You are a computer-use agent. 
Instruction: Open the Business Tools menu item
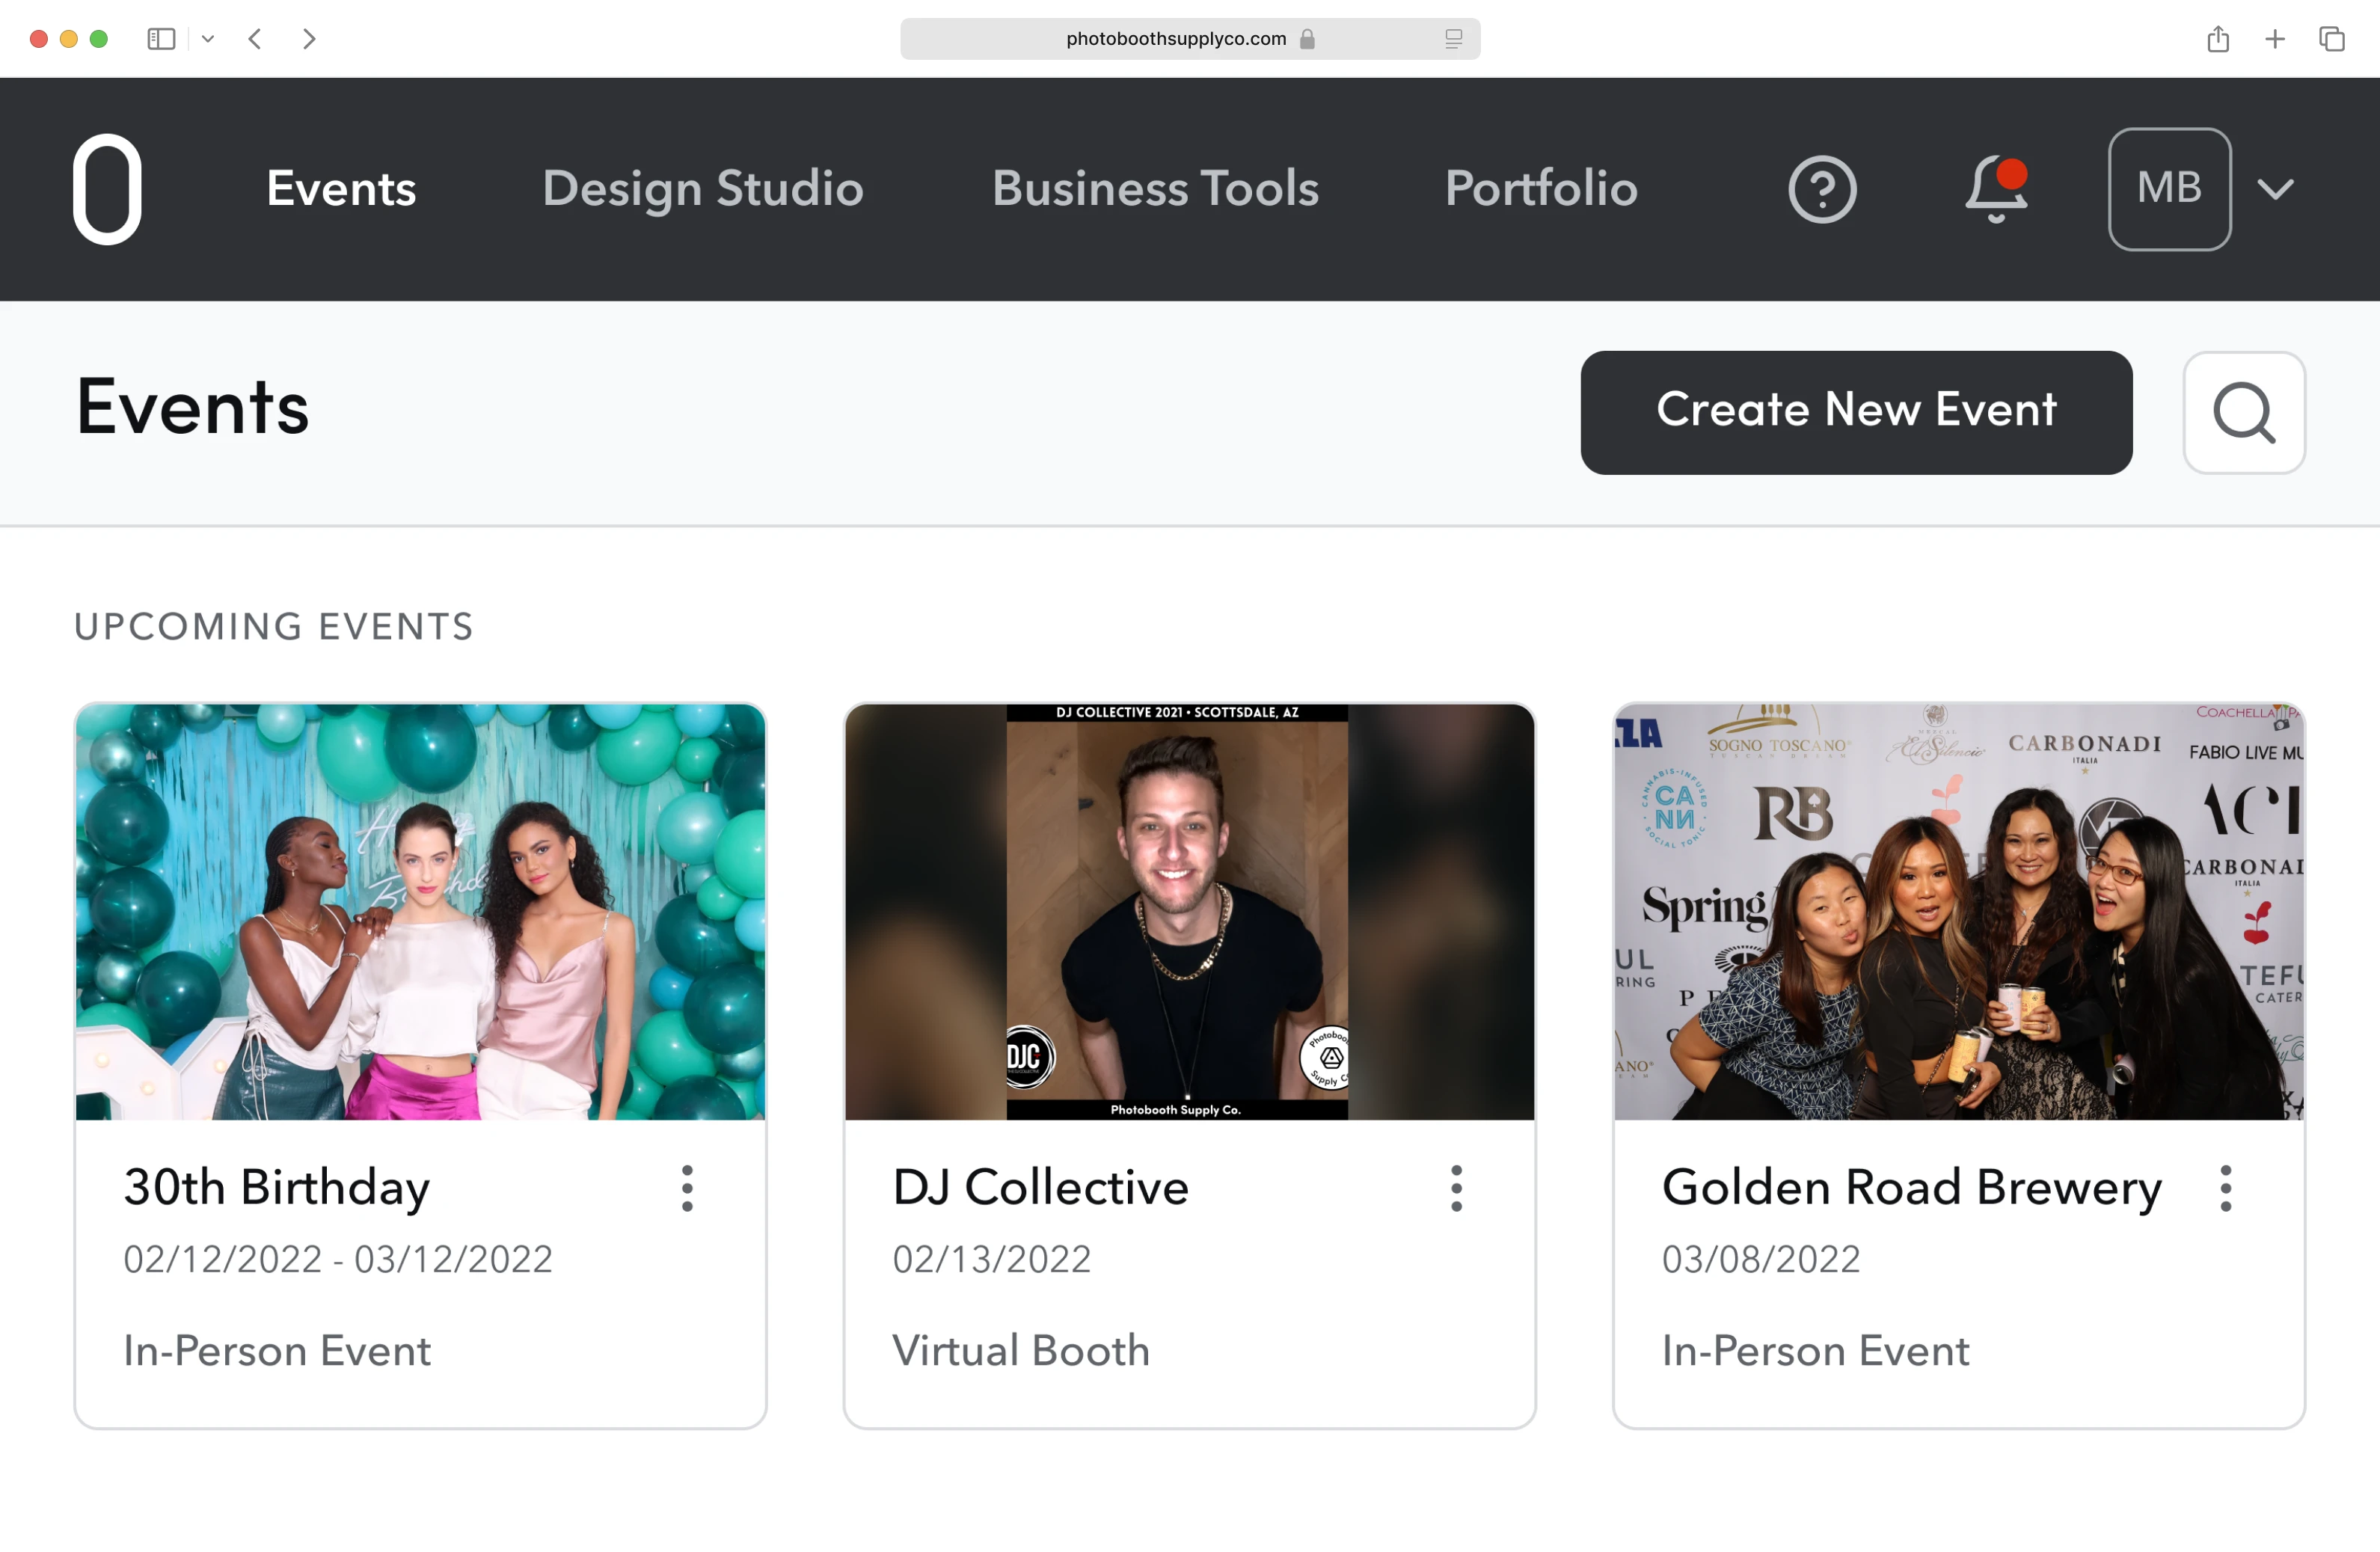click(x=1155, y=189)
